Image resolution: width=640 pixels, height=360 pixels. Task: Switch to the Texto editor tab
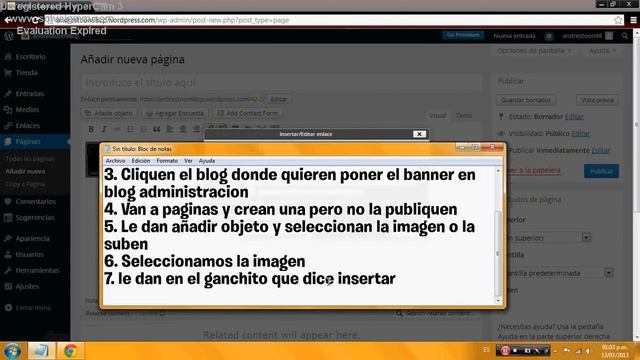464,116
